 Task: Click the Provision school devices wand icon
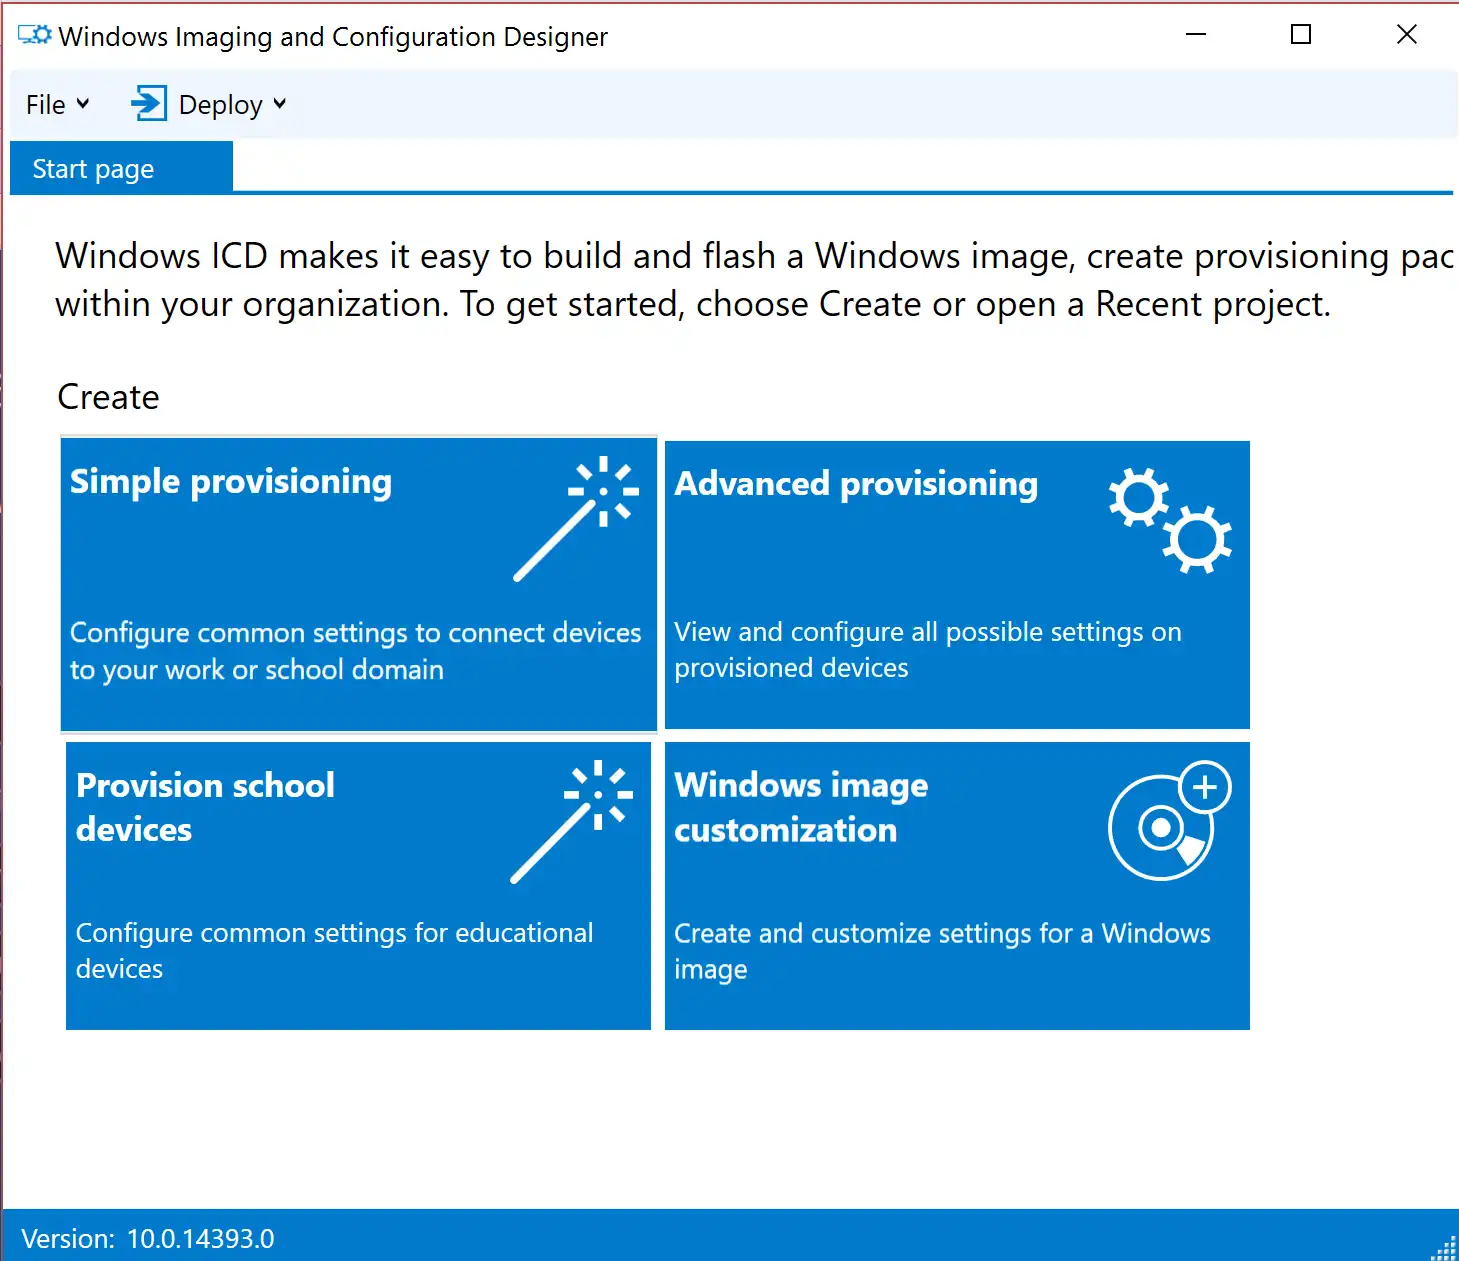[x=572, y=822]
